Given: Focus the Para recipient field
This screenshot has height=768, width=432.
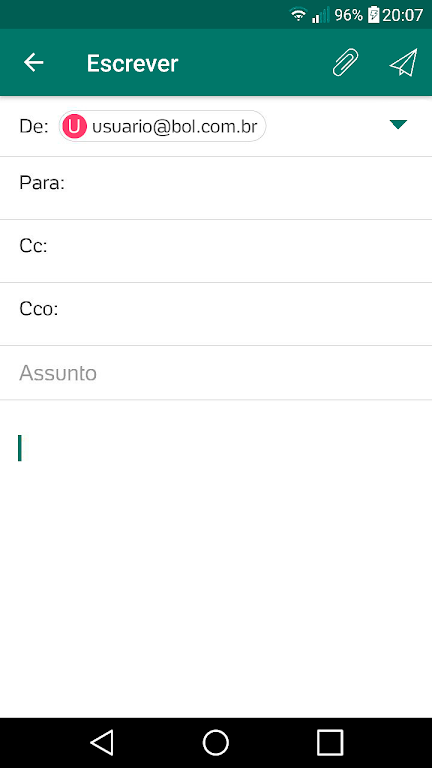Looking at the screenshot, I should coord(216,188).
